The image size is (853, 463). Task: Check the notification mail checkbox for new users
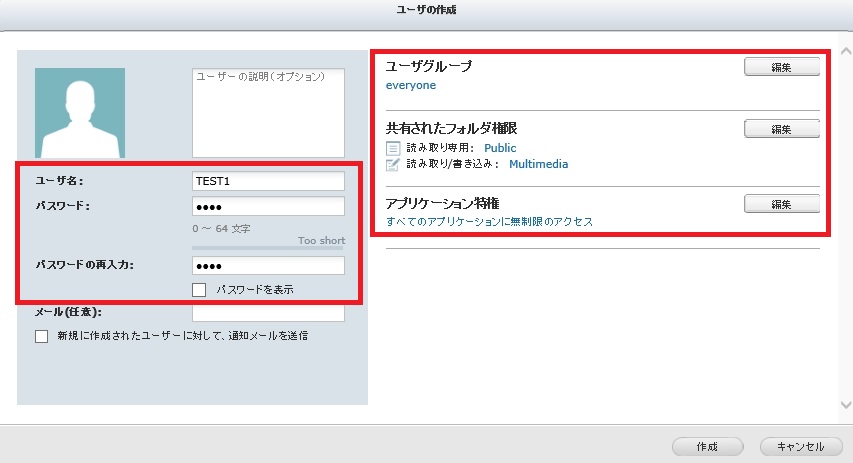point(41,336)
